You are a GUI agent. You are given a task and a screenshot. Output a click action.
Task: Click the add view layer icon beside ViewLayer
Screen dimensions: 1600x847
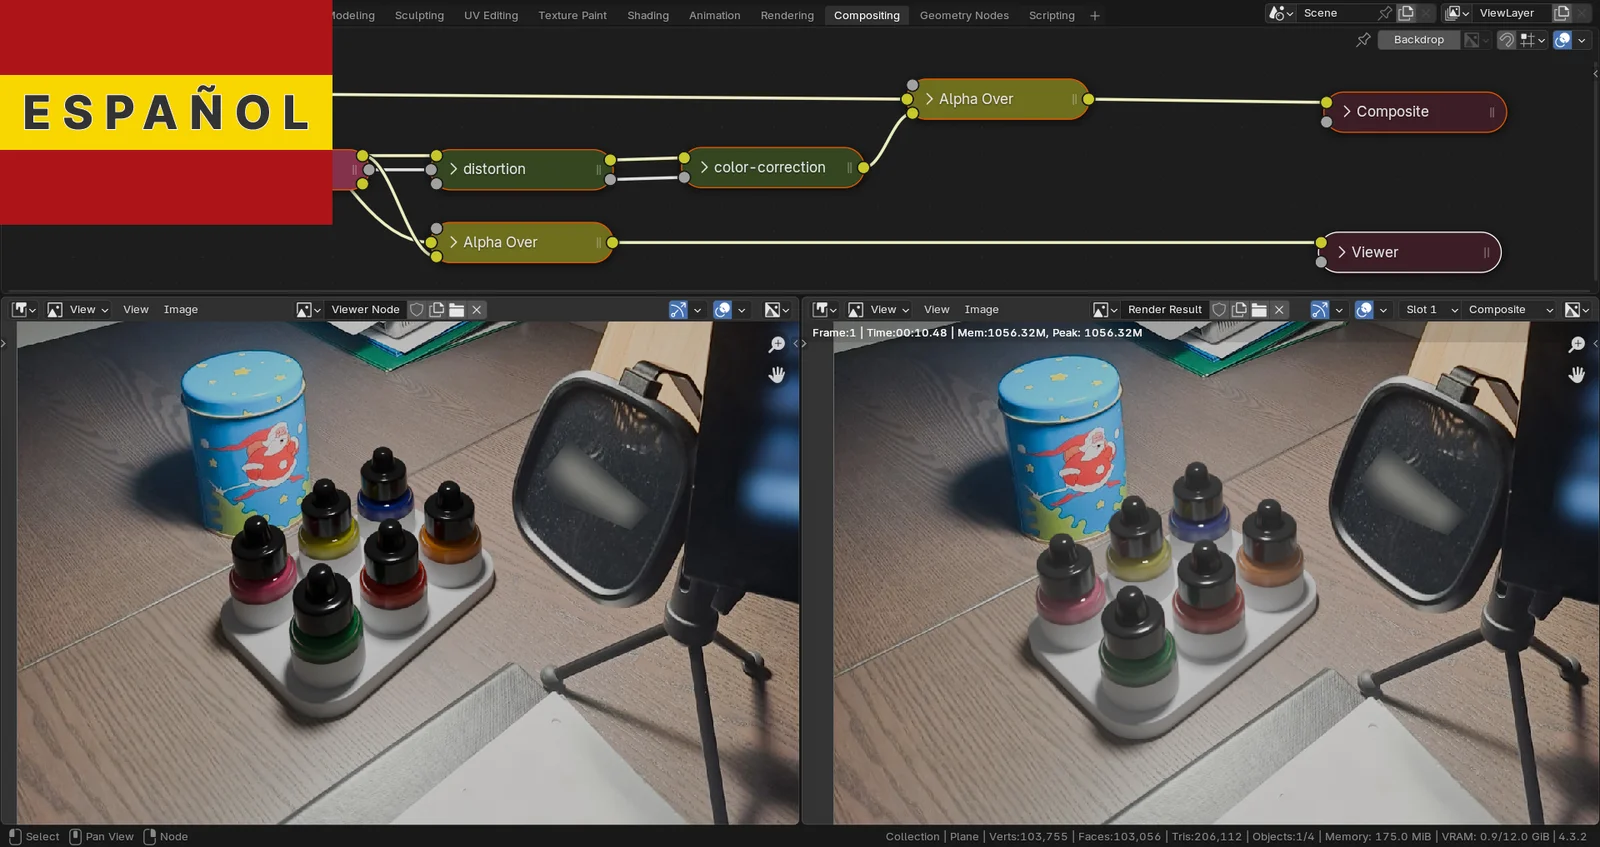[x=1561, y=13]
